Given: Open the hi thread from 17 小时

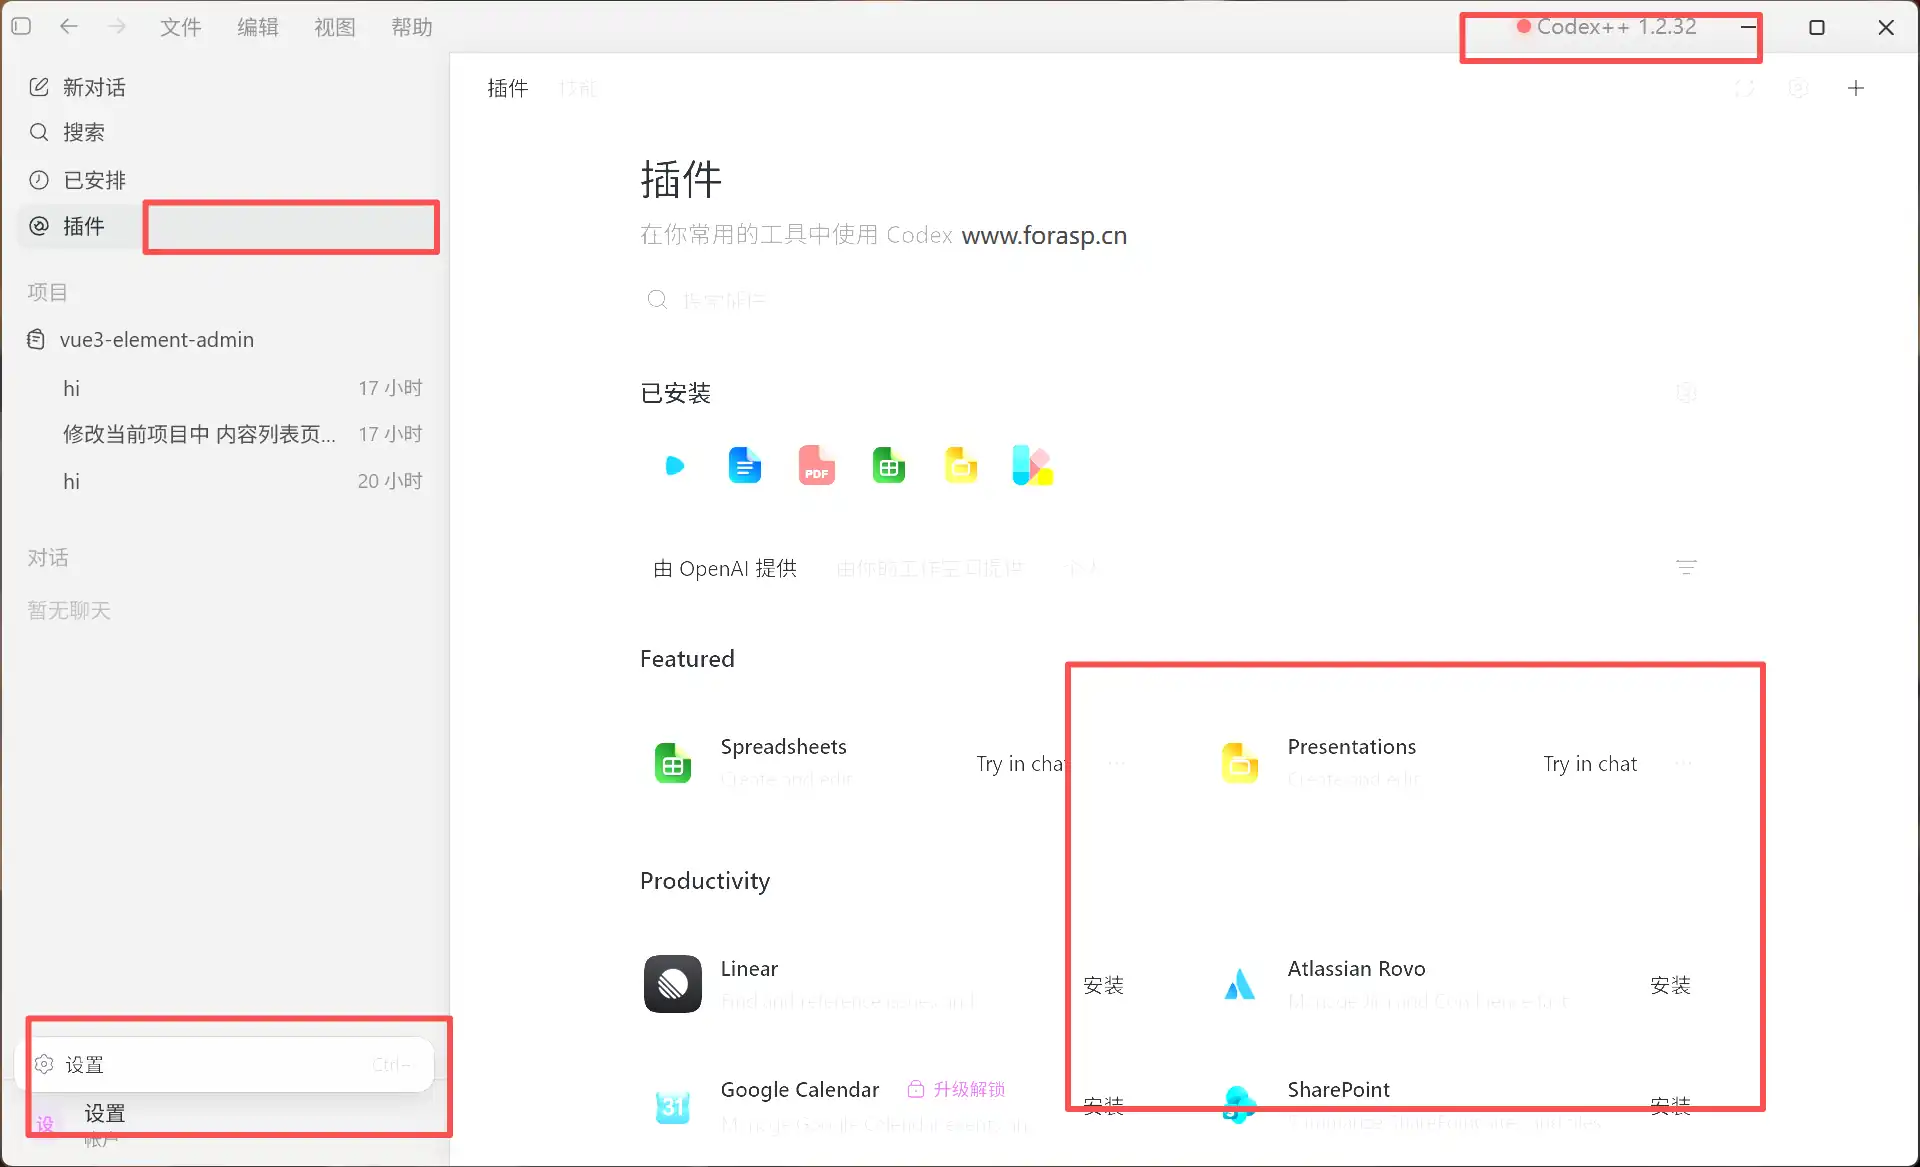Looking at the screenshot, I should 228,388.
